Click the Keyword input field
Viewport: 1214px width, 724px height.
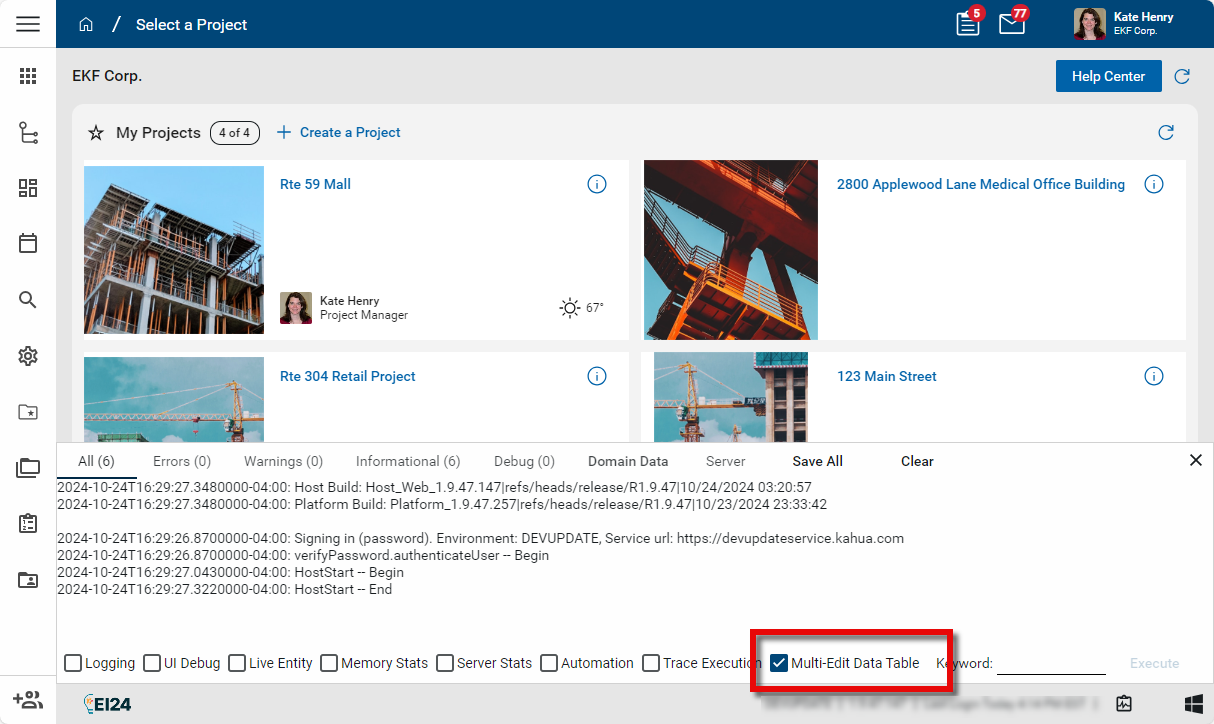point(1050,663)
